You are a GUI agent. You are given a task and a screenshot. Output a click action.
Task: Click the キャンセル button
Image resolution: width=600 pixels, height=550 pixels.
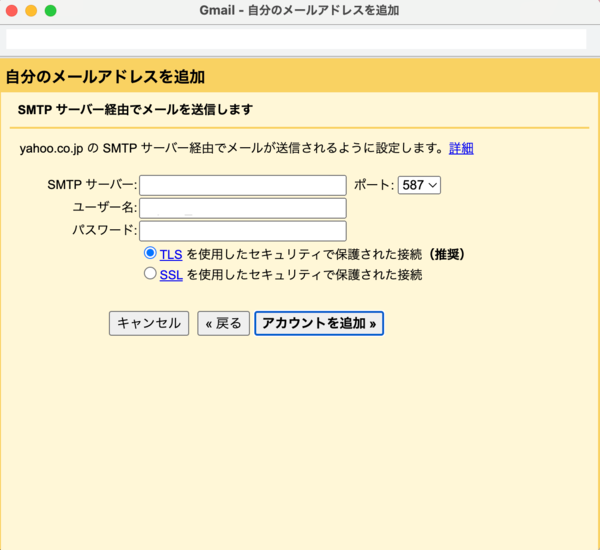(149, 323)
